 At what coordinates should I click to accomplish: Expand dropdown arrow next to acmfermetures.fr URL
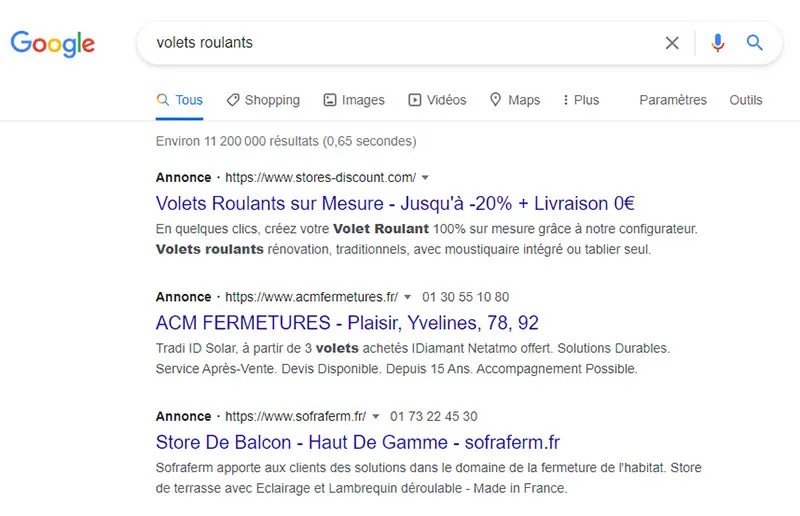coord(407,297)
